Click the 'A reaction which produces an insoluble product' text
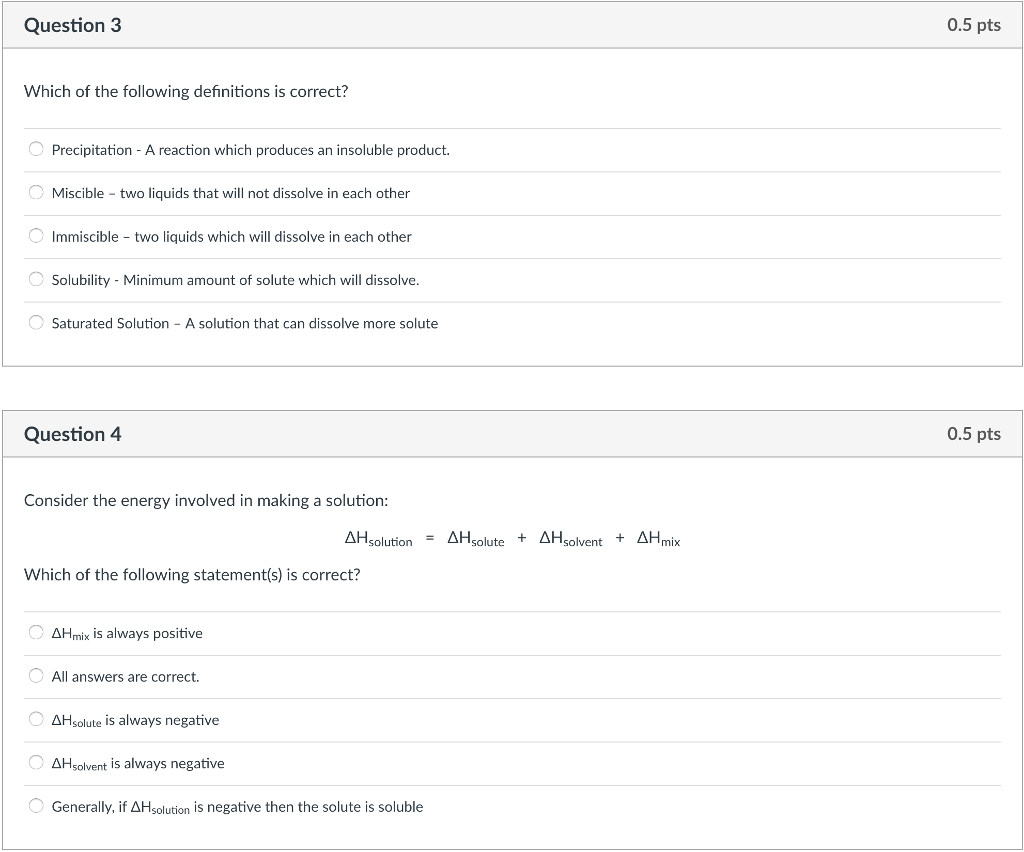1024x852 pixels. pyautogui.click(x=298, y=150)
